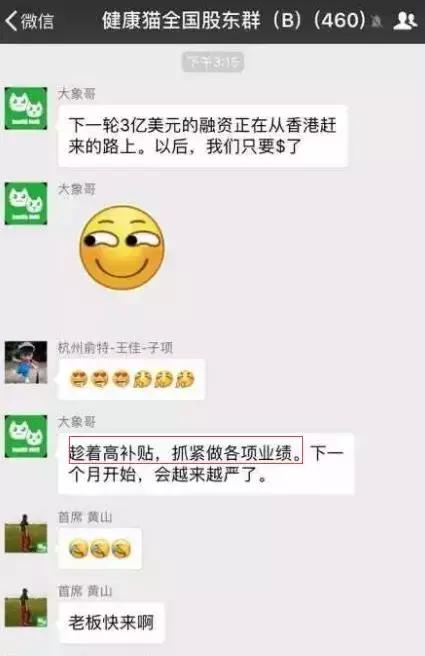Tap the 大象哥 sender name above 融资 message
The width and height of the screenshot is (425, 656).
click(77, 94)
